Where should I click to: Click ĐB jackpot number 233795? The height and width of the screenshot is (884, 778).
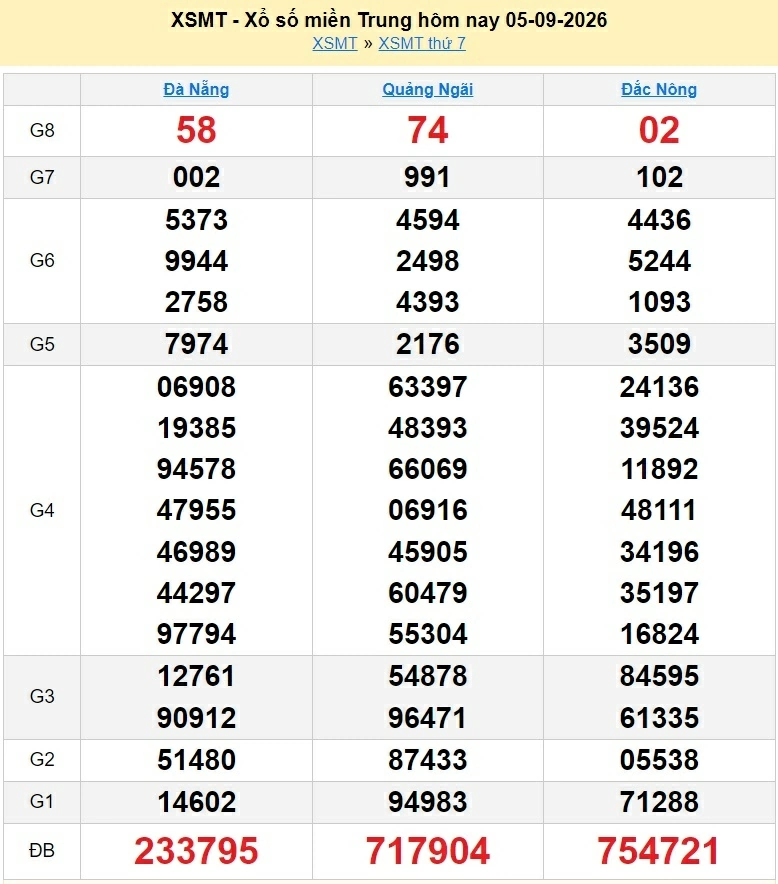pyautogui.click(x=196, y=851)
